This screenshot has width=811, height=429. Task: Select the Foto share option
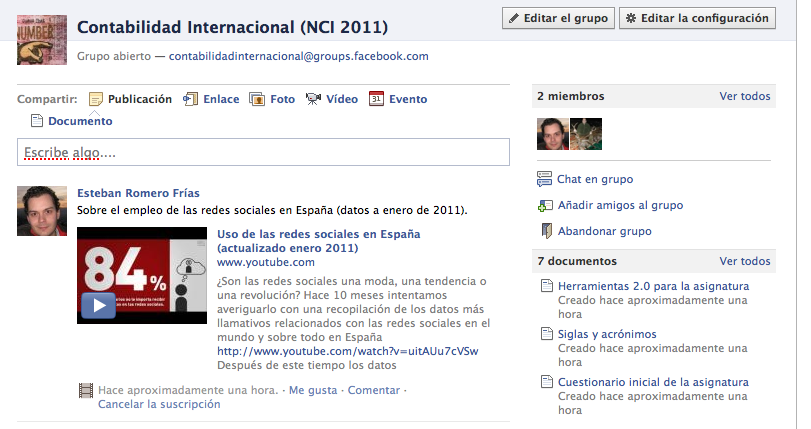click(x=282, y=99)
